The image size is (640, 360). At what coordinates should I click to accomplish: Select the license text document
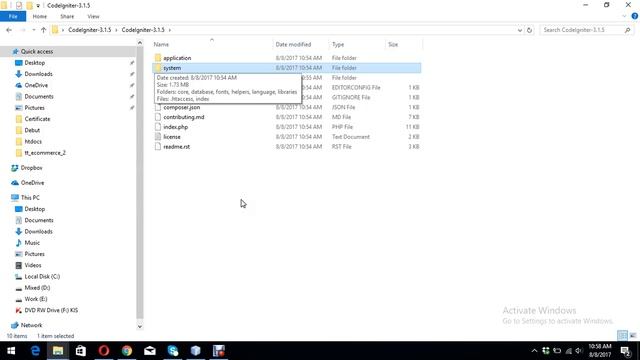click(x=172, y=137)
